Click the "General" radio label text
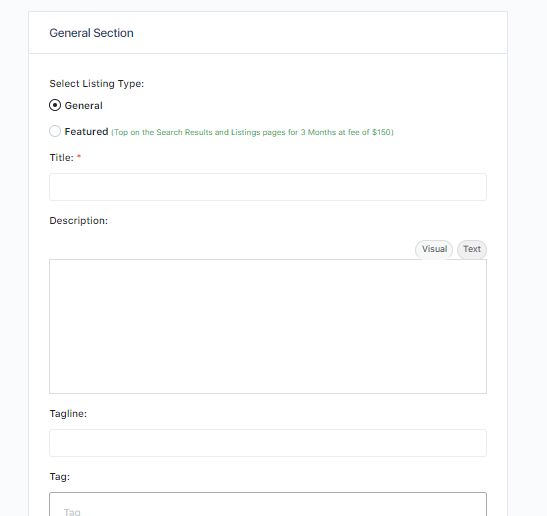The height and width of the screenshot is (516, 547). [83, 105]
